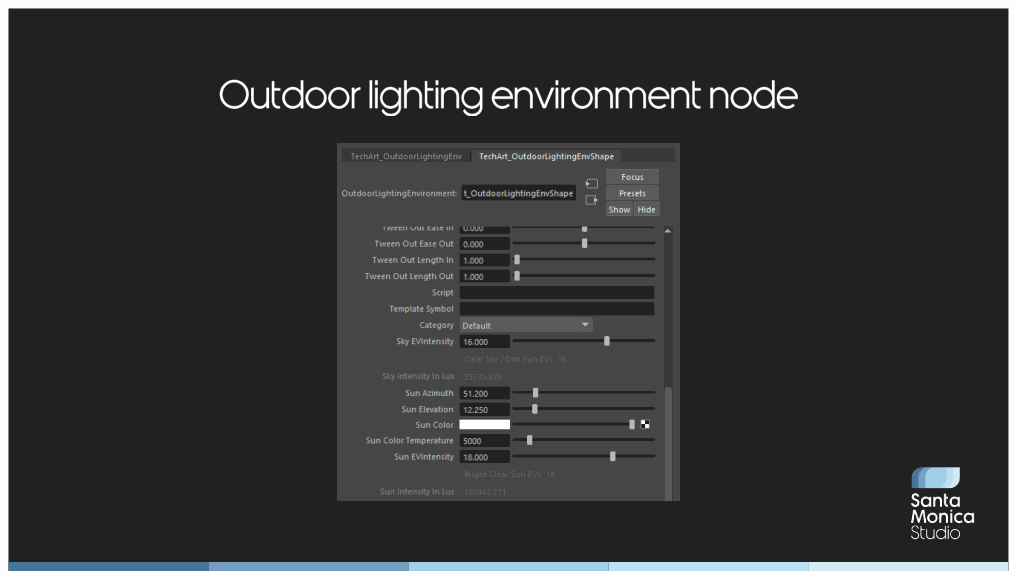The image size is (1015, 578).
Task: Click the Tween Out Ease Out slider handle
Action: tap(585, 243)
